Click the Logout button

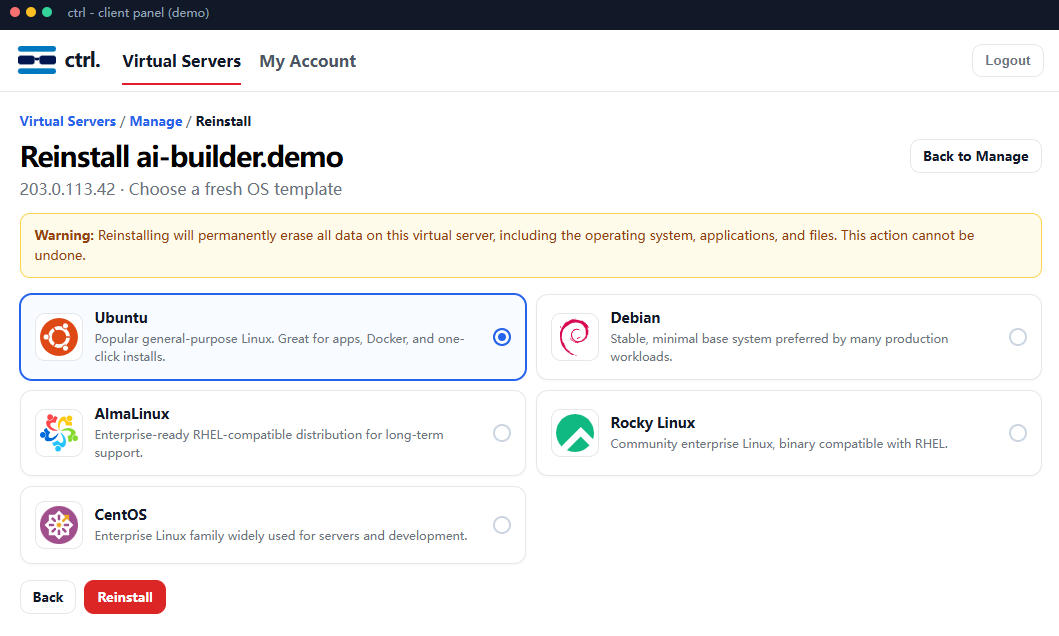click(x=1008, y=61)
